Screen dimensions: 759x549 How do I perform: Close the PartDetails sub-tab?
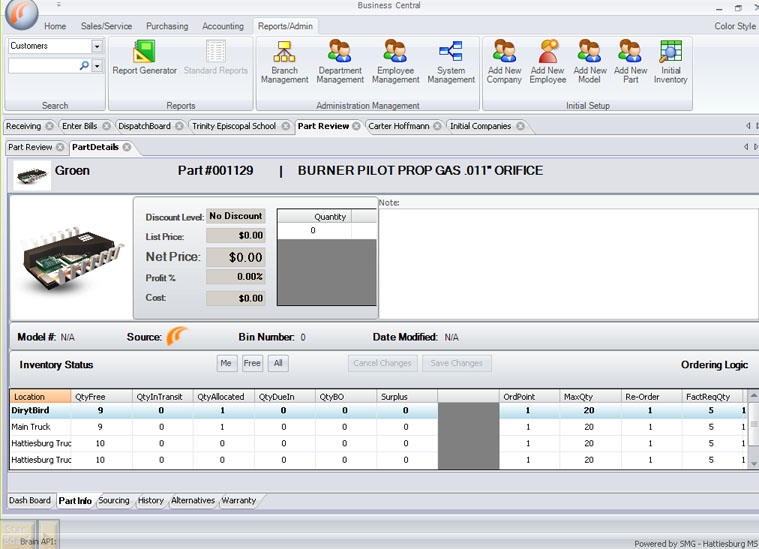click(126, 147)
